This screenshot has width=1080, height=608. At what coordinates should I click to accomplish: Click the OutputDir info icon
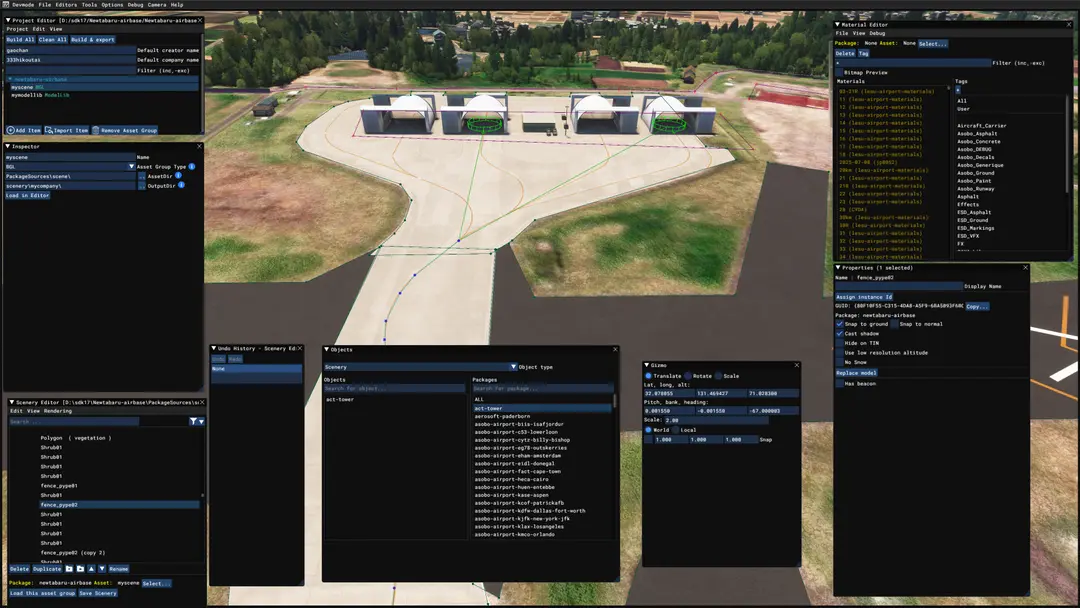coord(181,185)
